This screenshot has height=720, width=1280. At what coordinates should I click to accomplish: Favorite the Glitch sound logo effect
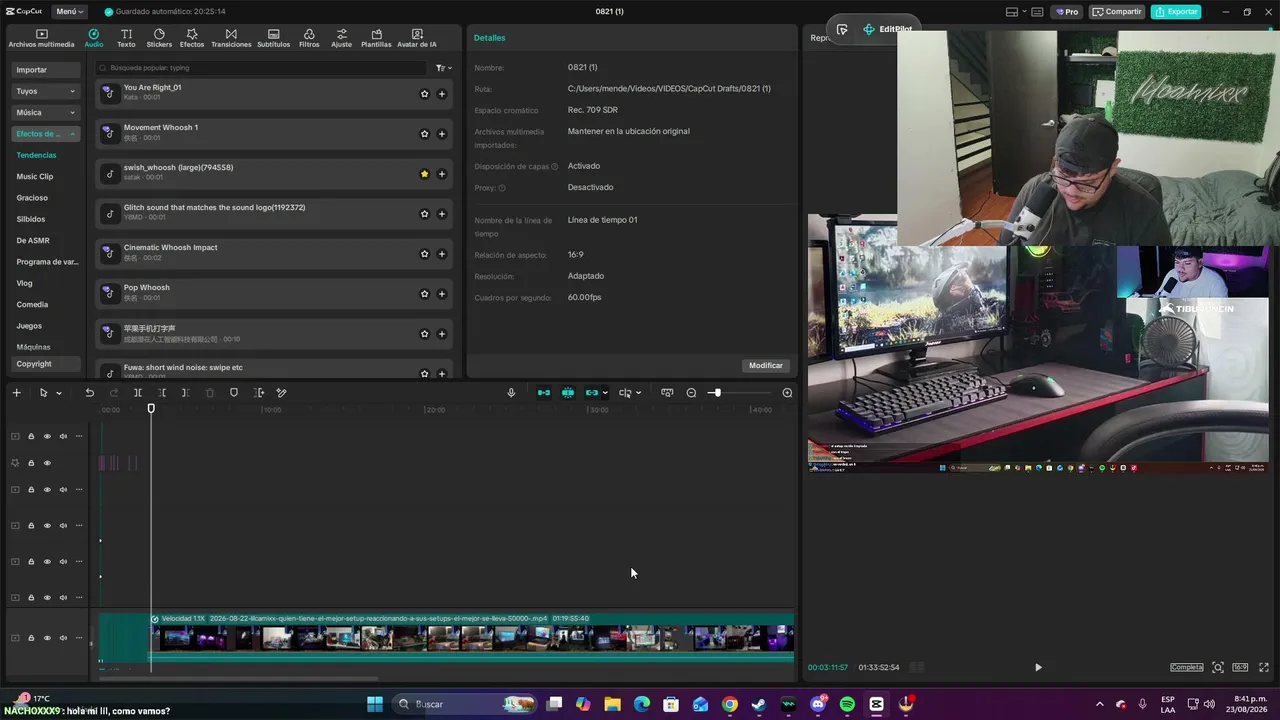(x=424, y=214)
